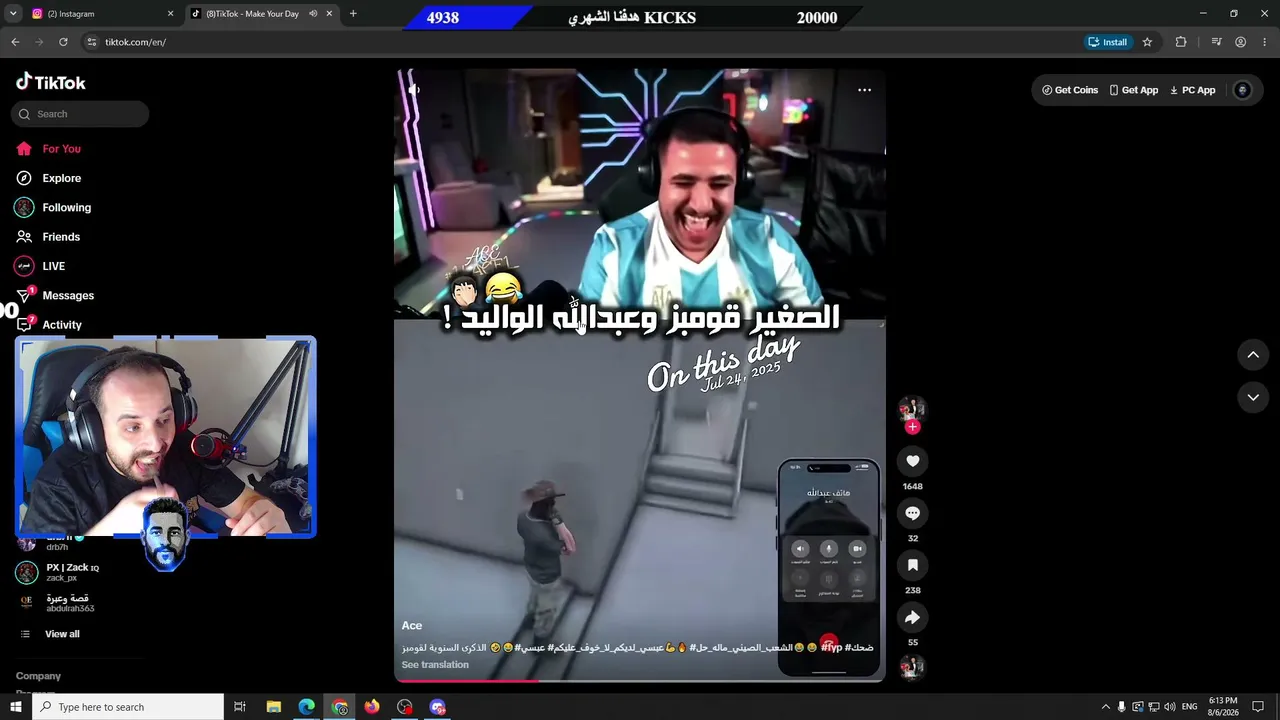Open the abdulrah363 followed account
Image resolution: width=1280 pixels, height=720 pixels.
pyautogui.click(x=70, y=603)
